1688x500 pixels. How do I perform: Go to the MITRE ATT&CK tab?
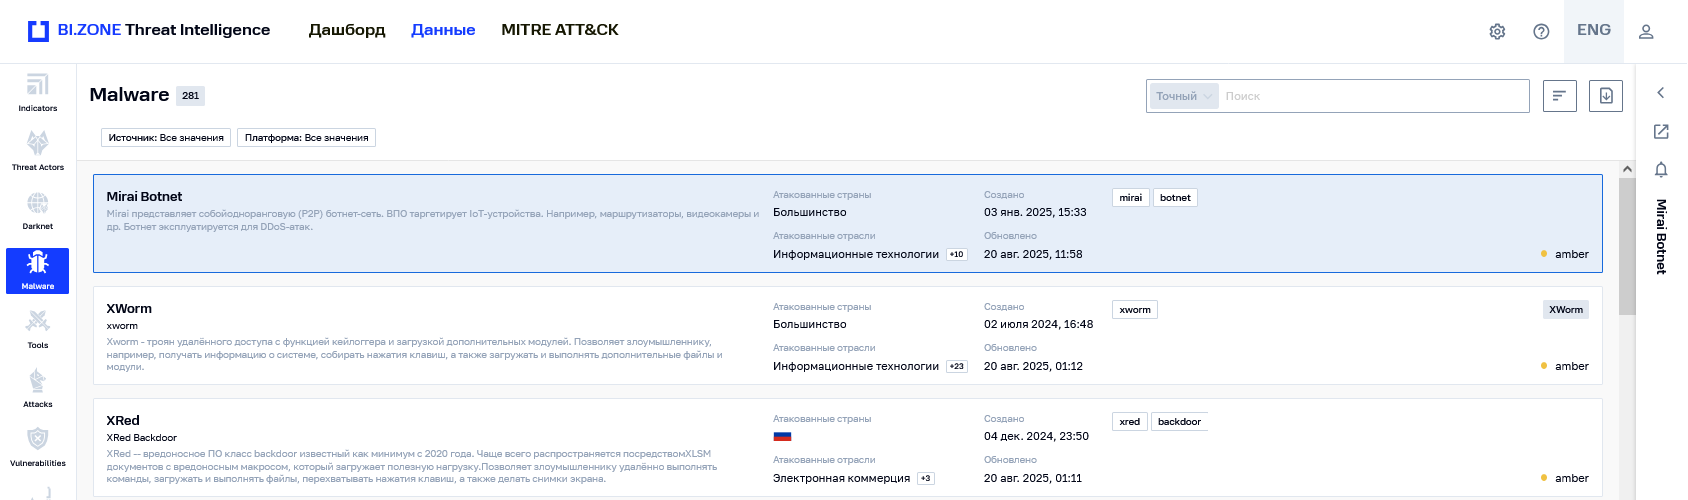(560, 30)
